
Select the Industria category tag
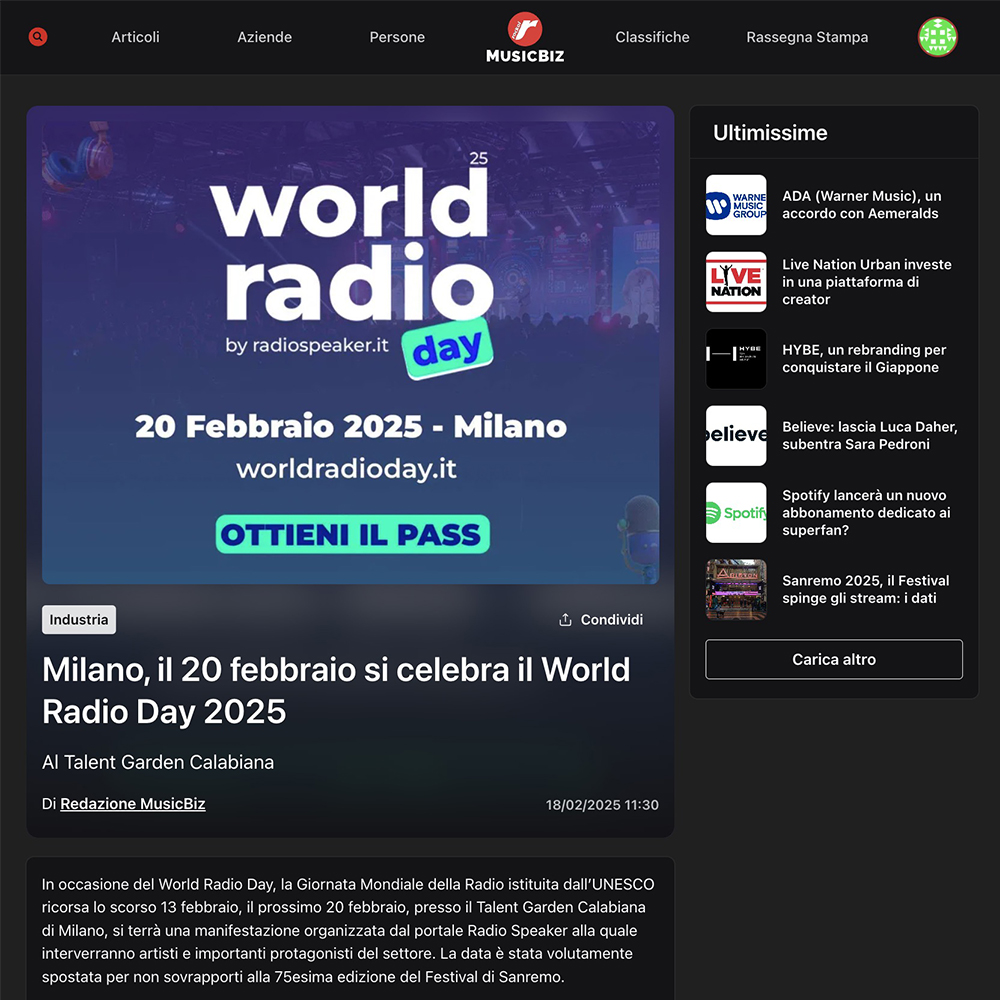coord(79,620)
